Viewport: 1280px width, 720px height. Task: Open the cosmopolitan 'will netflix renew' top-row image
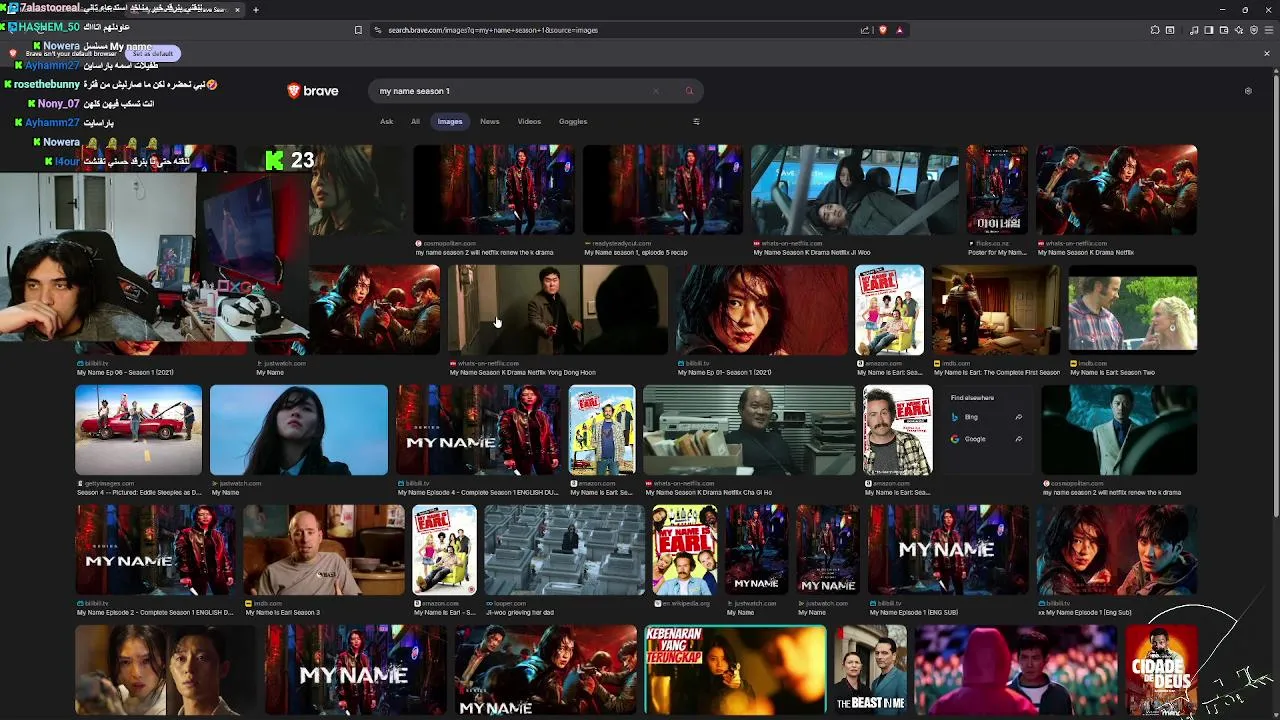click(494, 190)
